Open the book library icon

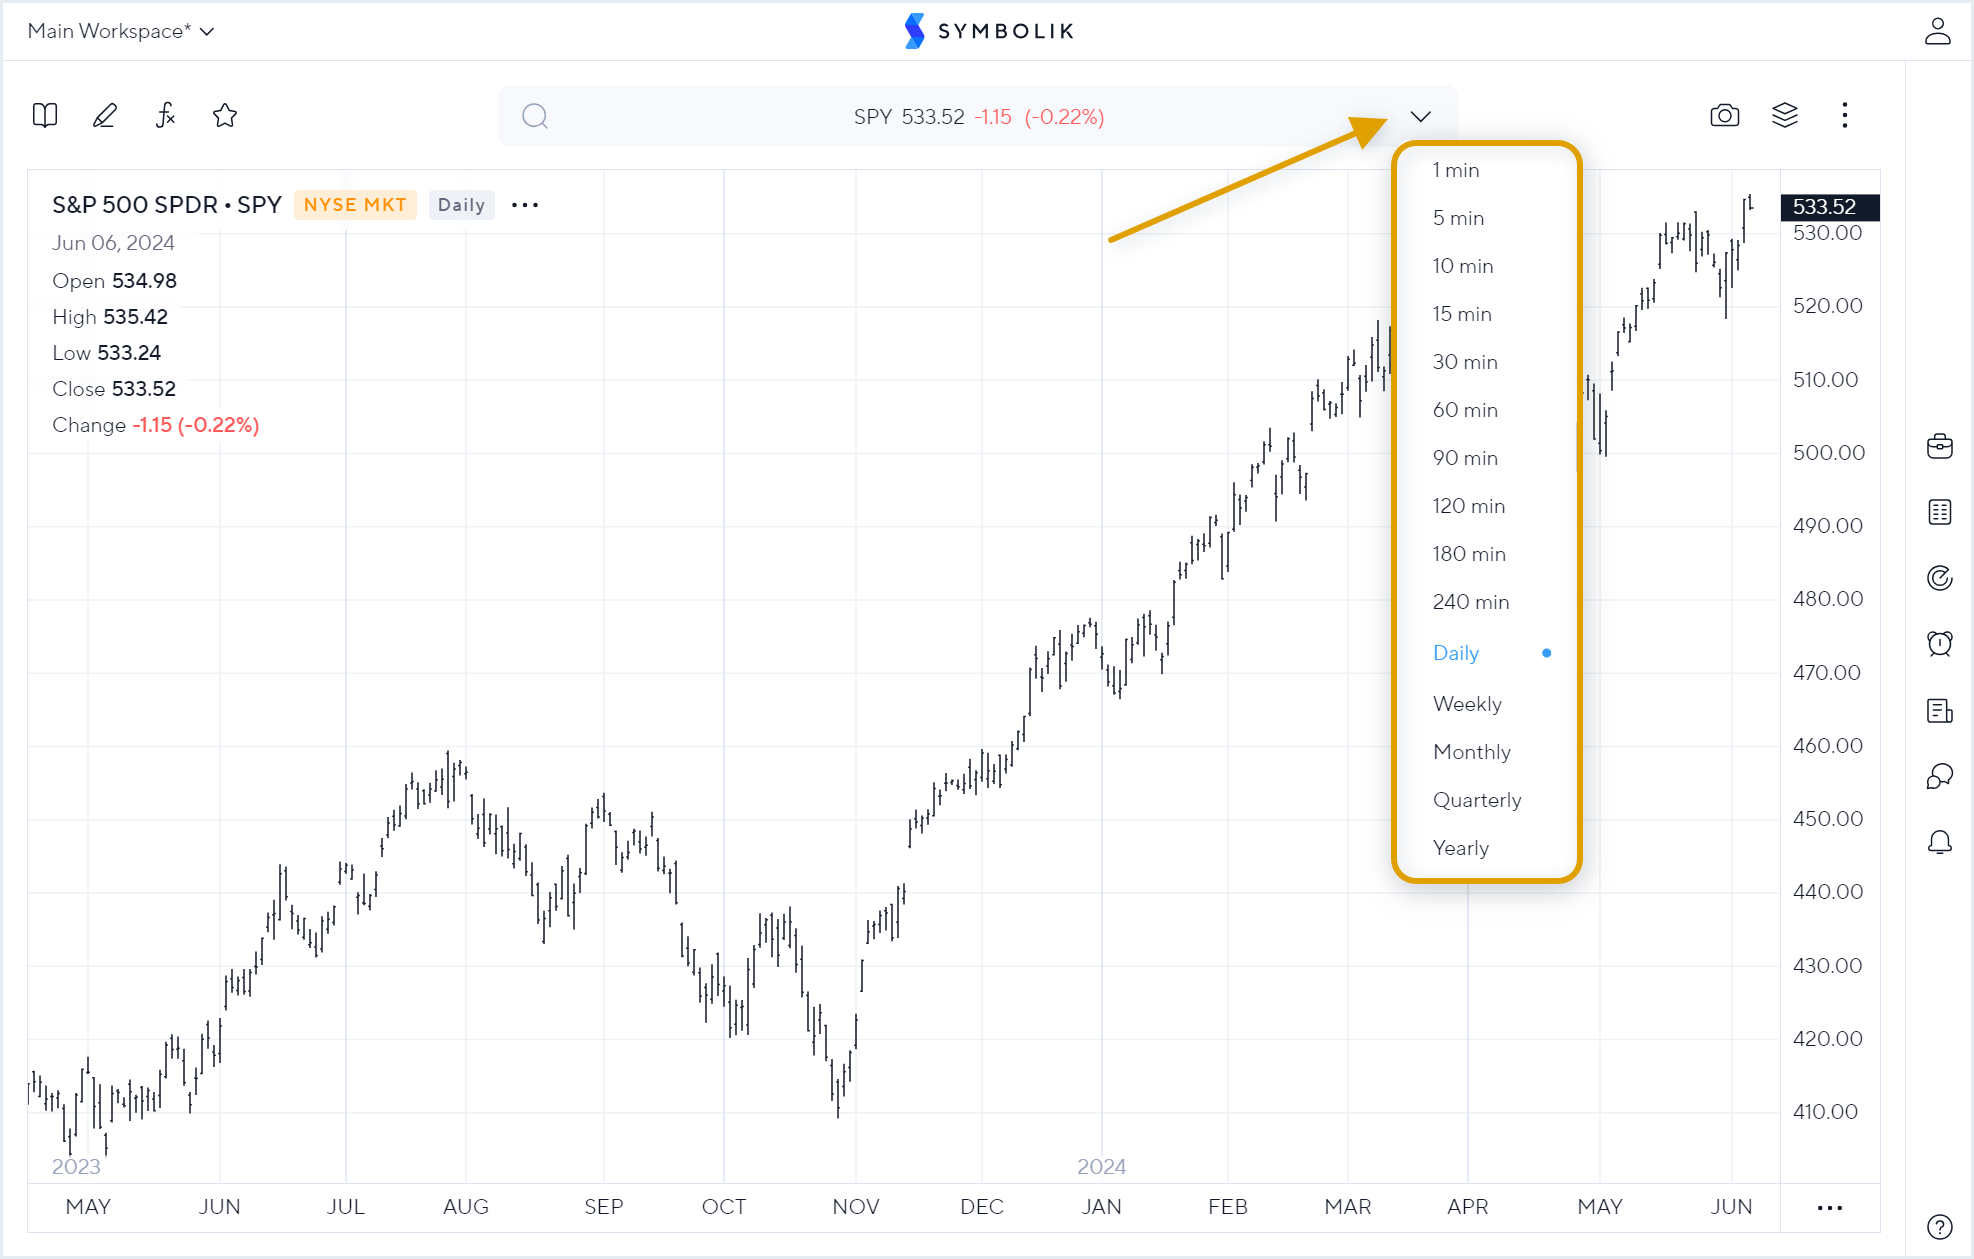pos(45,116)
